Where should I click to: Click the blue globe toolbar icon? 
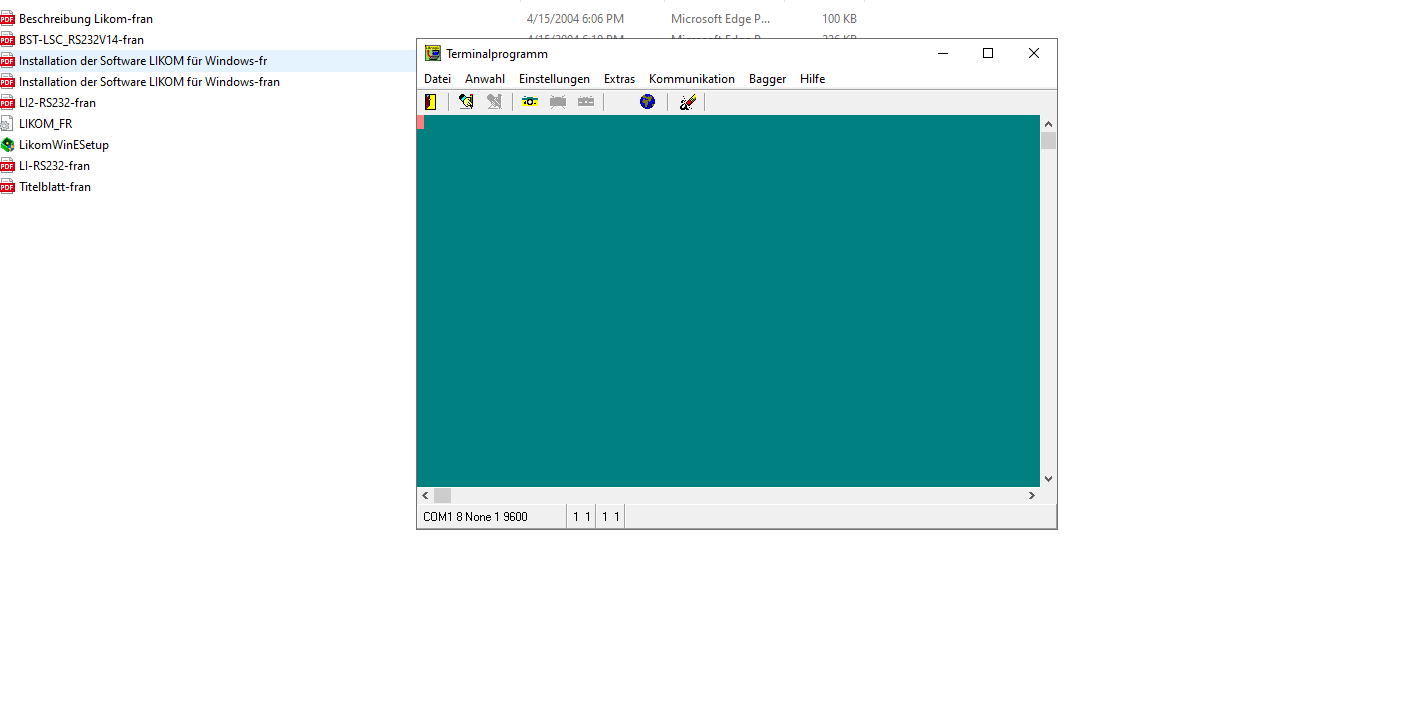(x=647, y=102)
